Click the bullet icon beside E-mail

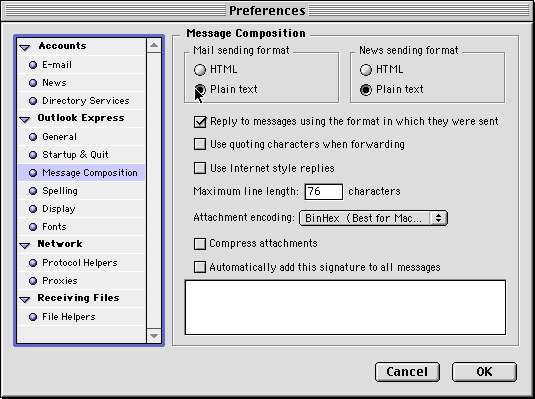point(33,65)
